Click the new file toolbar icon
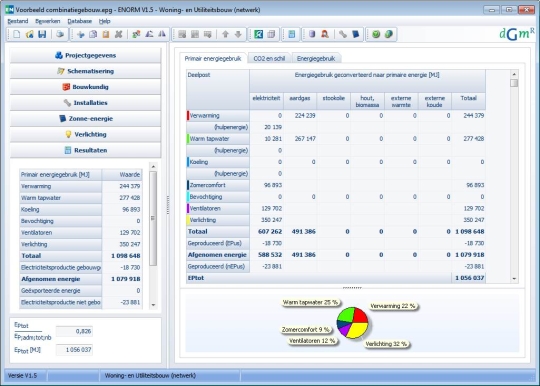The height and width of the screenshot is (386, 540). 17,34
